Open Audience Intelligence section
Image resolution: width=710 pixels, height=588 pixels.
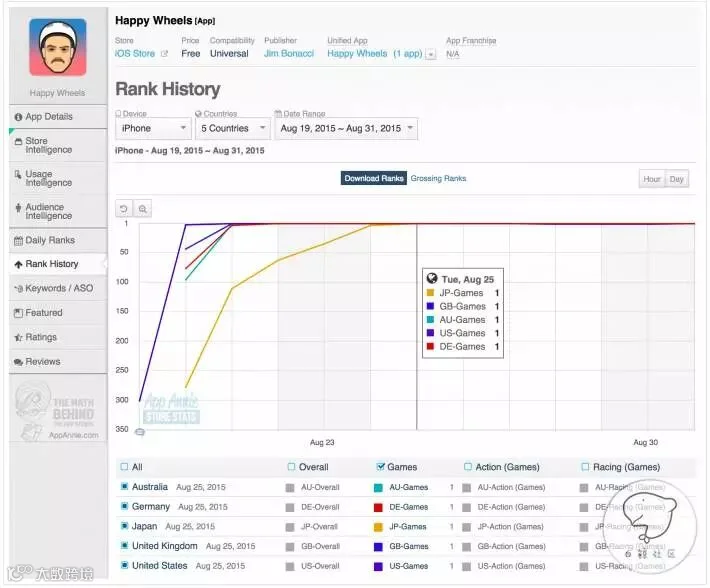click(58, 211)
